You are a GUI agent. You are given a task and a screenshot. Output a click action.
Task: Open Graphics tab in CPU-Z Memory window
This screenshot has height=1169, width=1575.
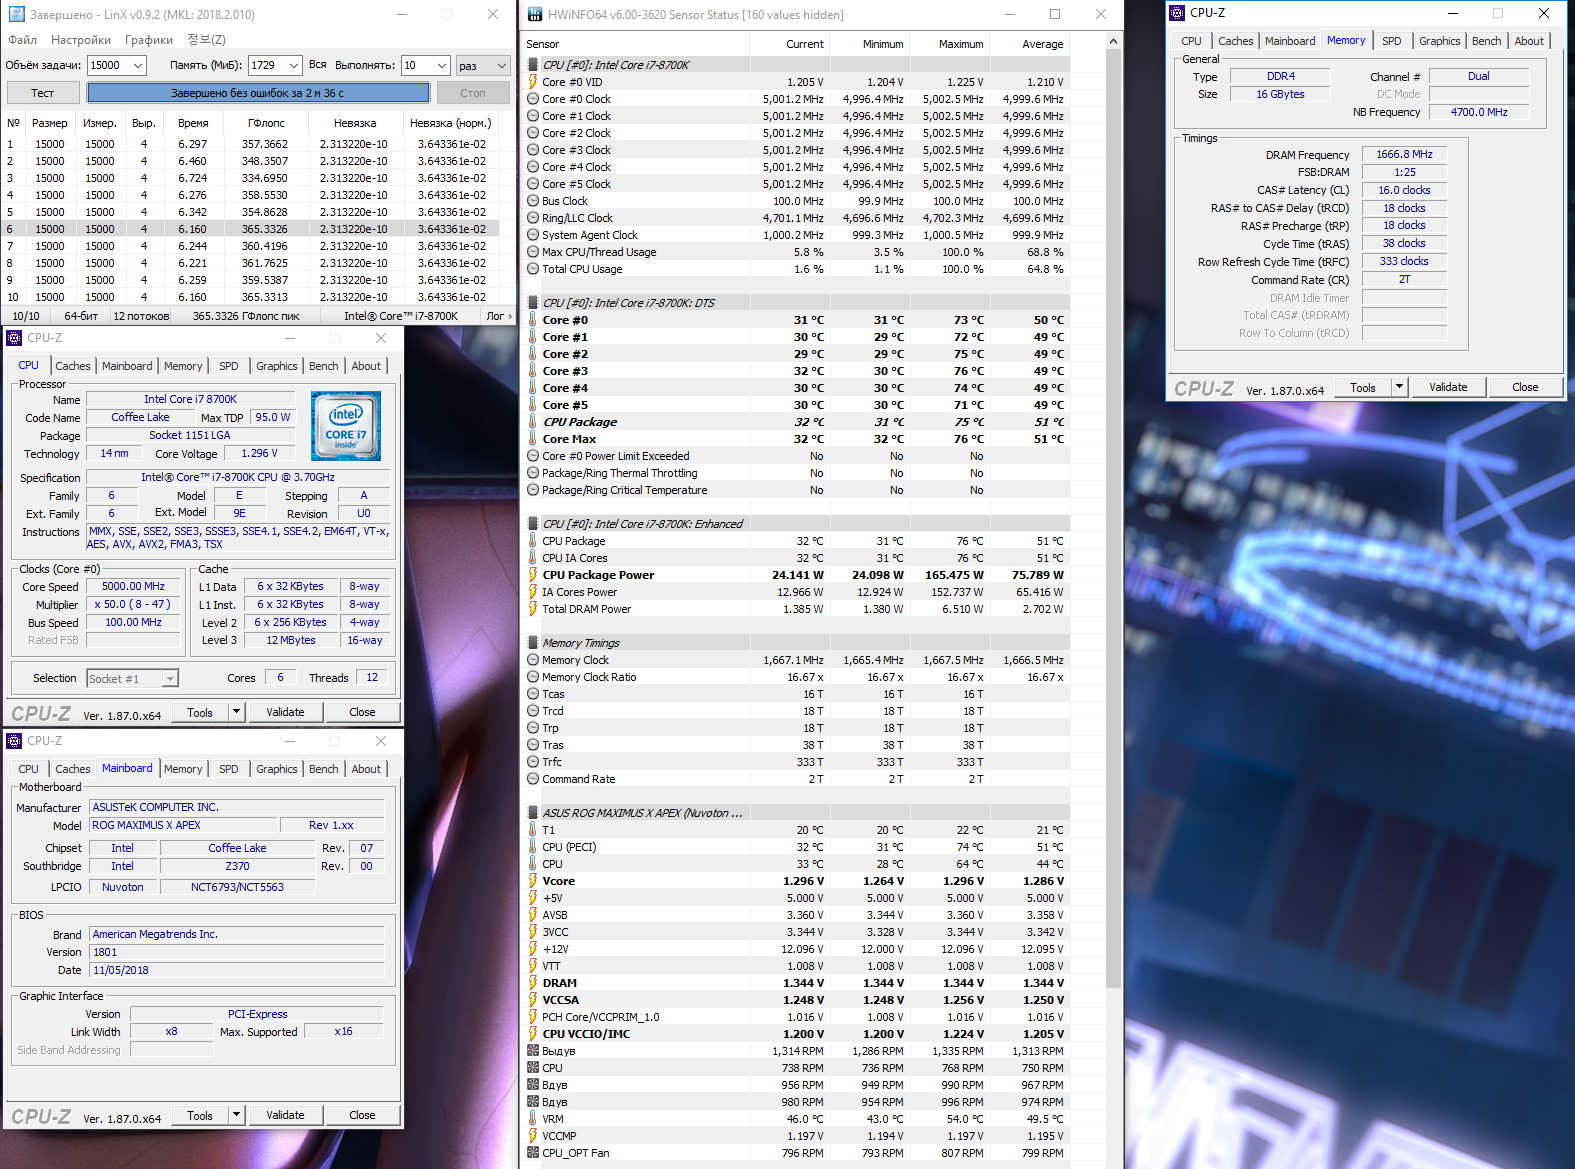click(1439, 41)
